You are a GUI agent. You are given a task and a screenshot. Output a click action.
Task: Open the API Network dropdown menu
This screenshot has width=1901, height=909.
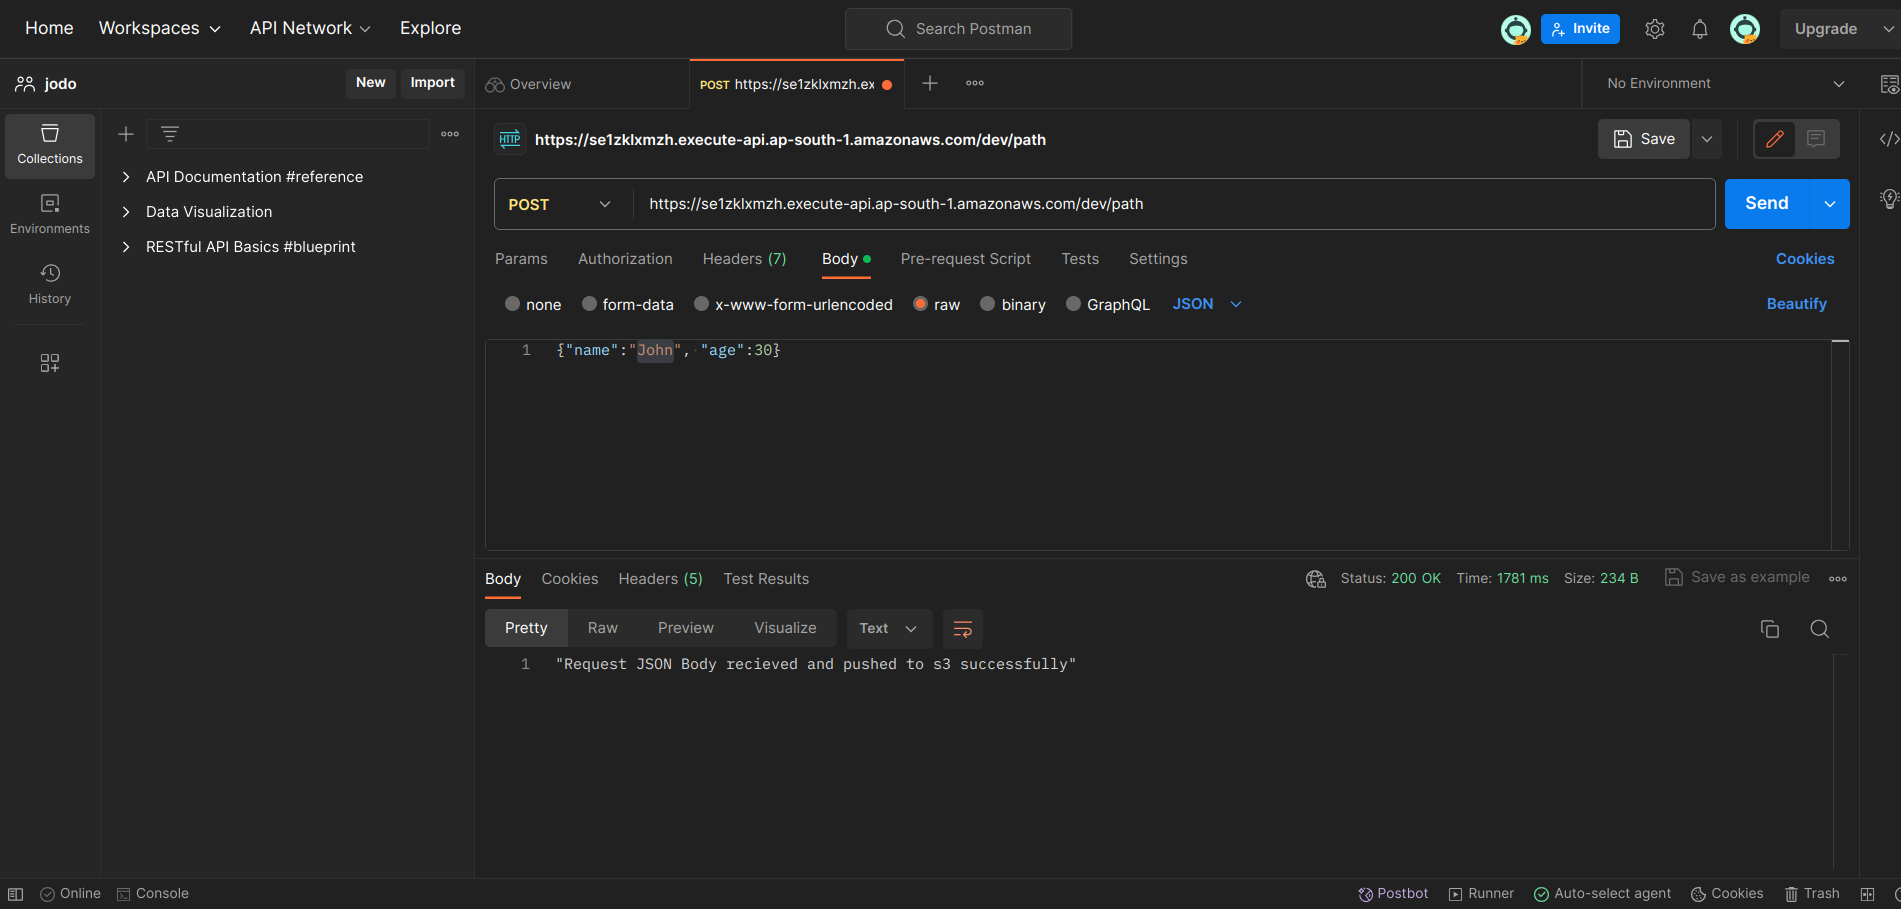coord(310,28)
